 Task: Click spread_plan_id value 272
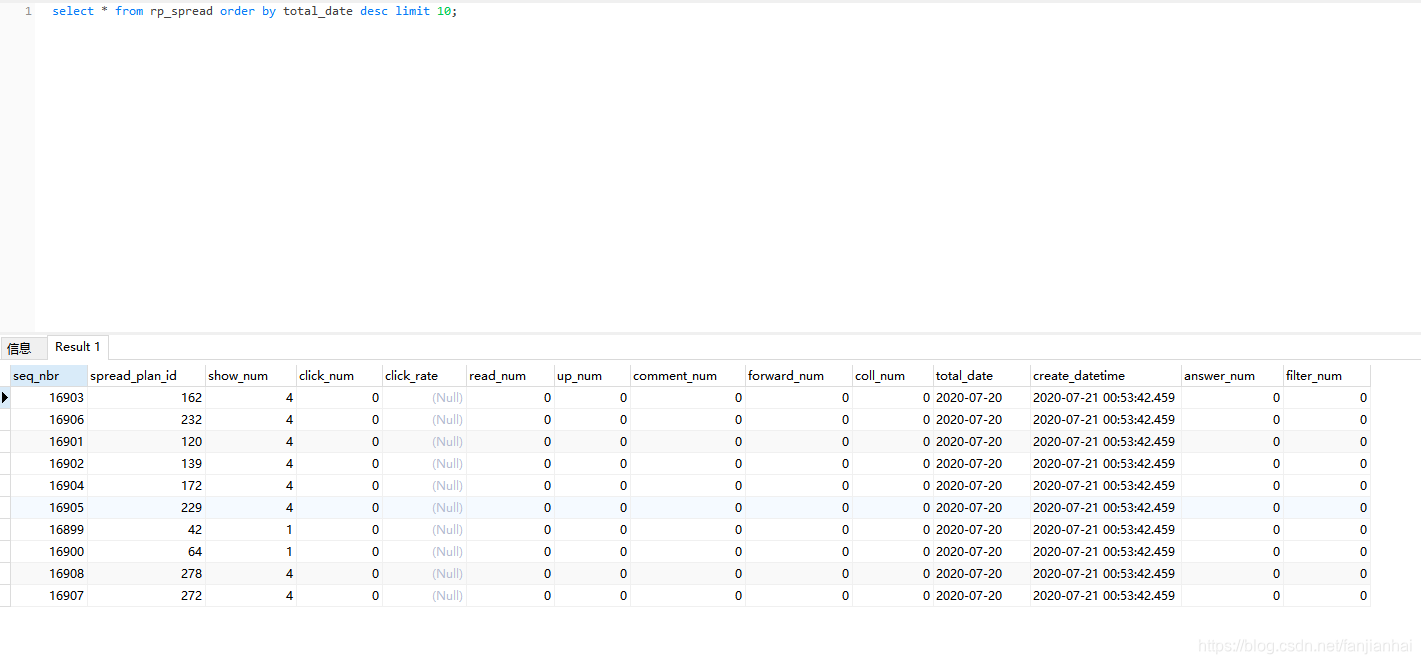(146, 596)
